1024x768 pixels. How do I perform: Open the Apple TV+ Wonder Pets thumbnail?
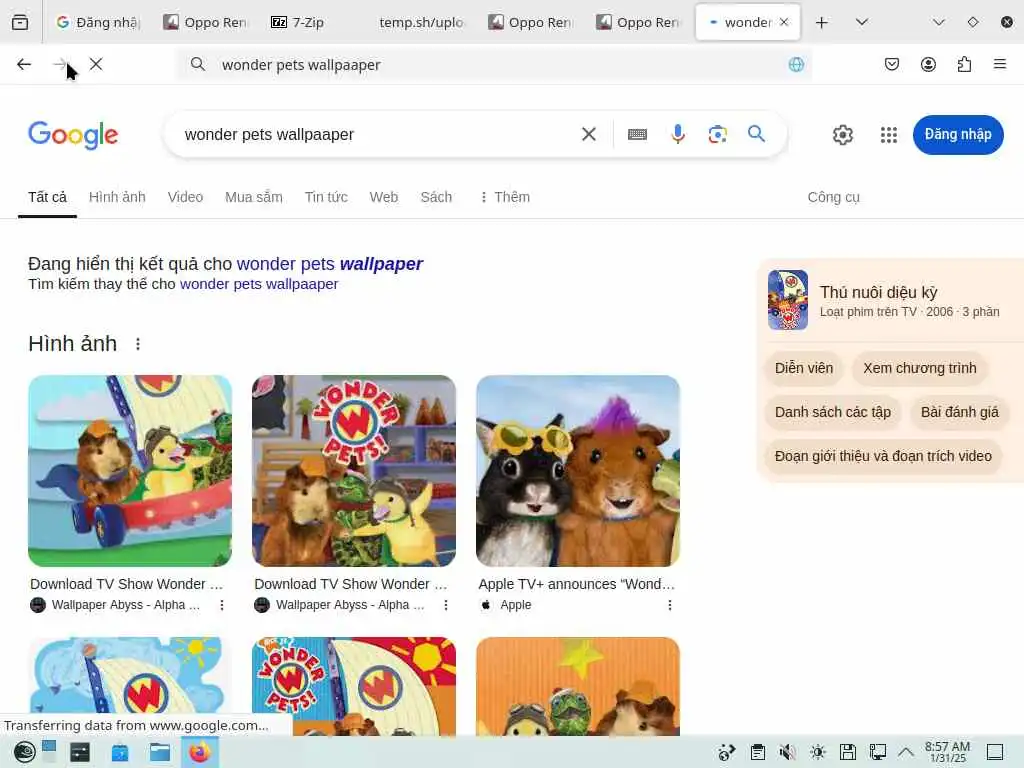[x=578, y=470]
